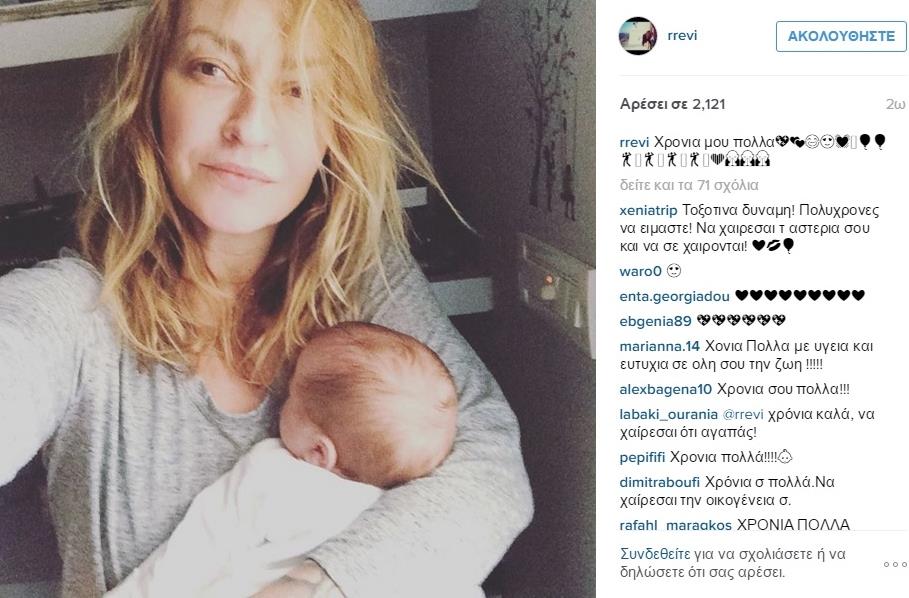Go to ebgenia89's profile
909x598 pixels.
click(x=656, y=322)
